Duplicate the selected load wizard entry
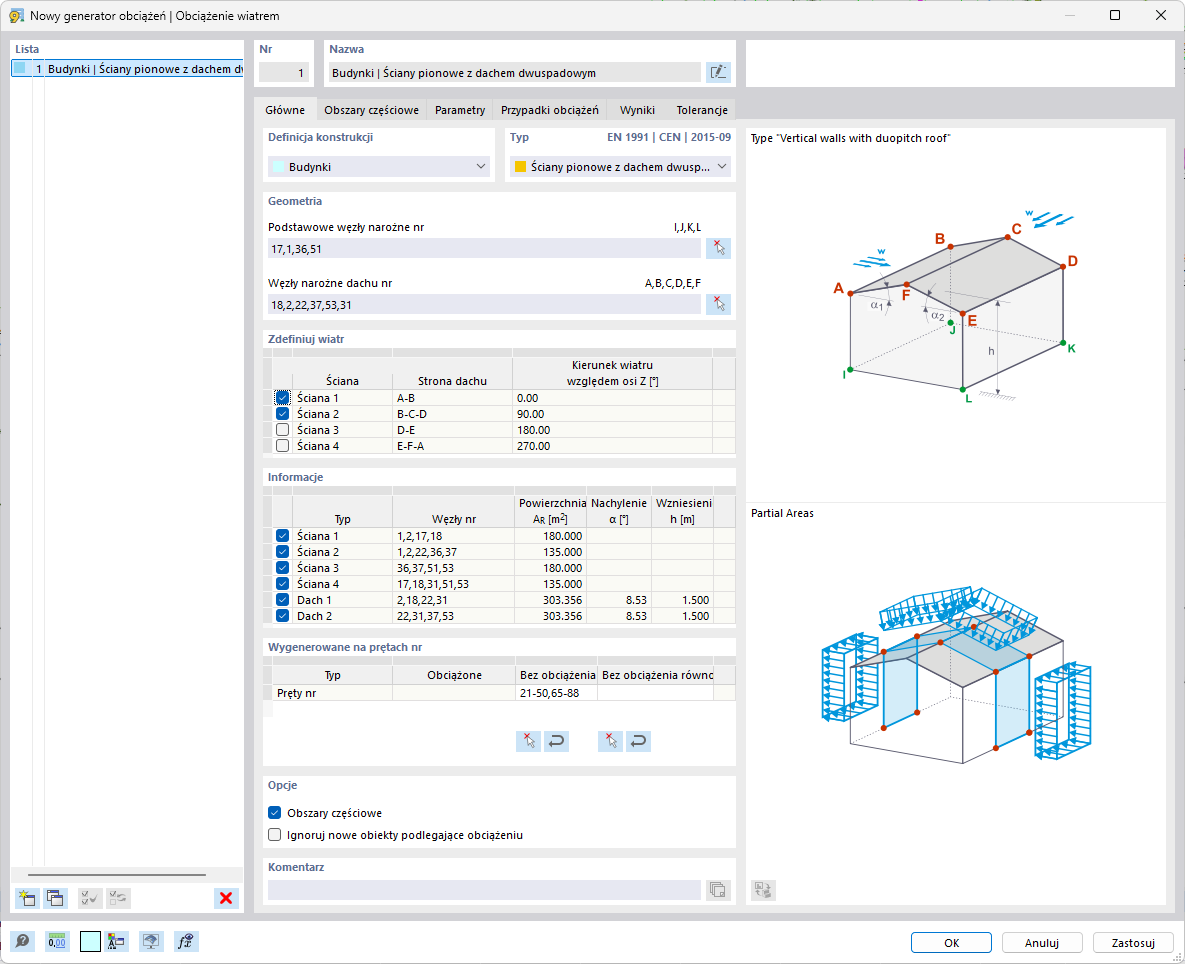 coord(55,898)
